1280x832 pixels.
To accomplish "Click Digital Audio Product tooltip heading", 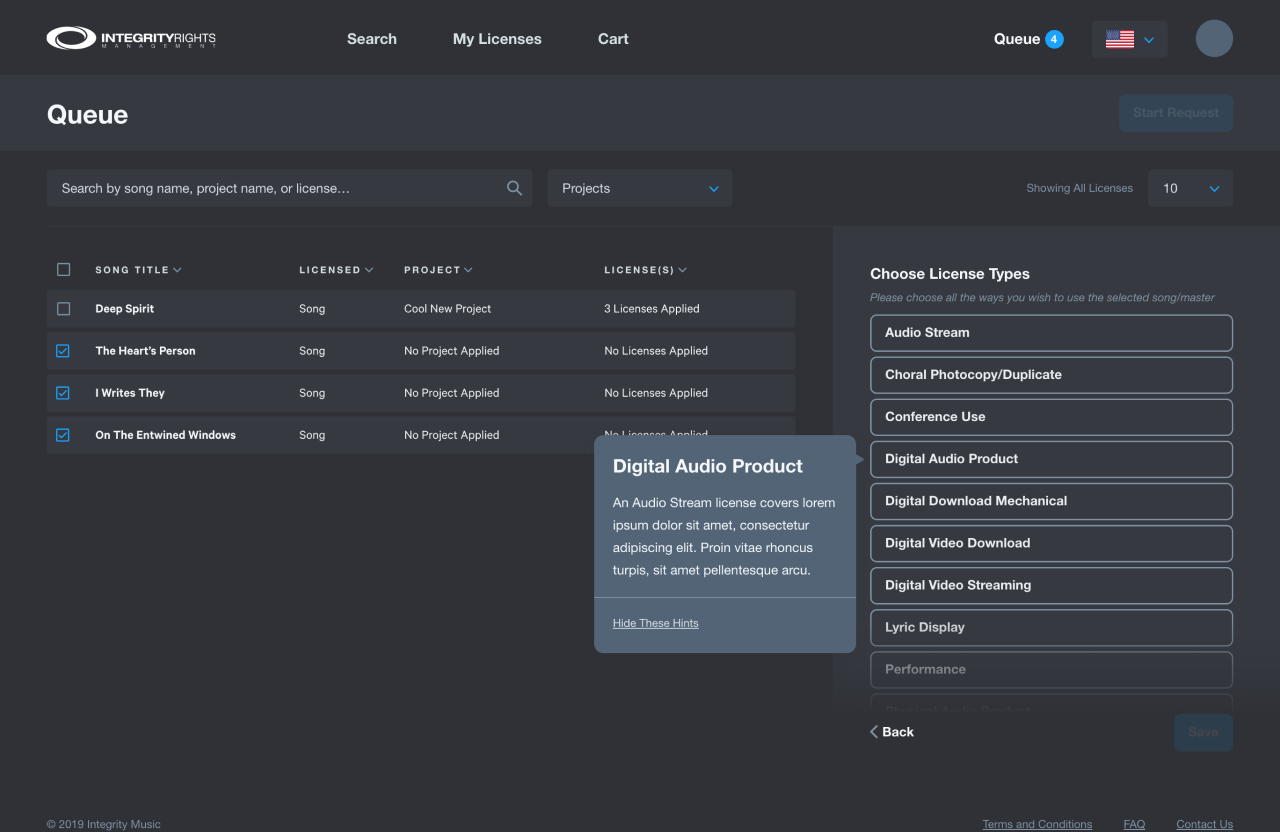I will click(708, 466).
